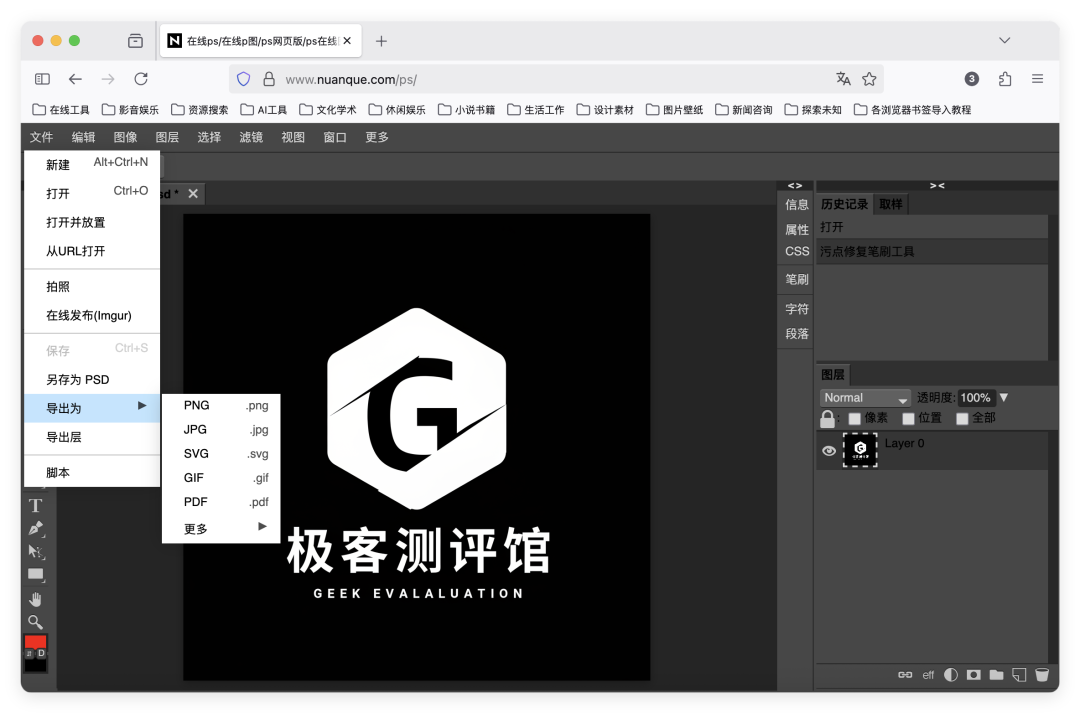This screenshot has width=1080, height=713.
Task: Open the 信息 side panel
Action: (x=797, y=205)
